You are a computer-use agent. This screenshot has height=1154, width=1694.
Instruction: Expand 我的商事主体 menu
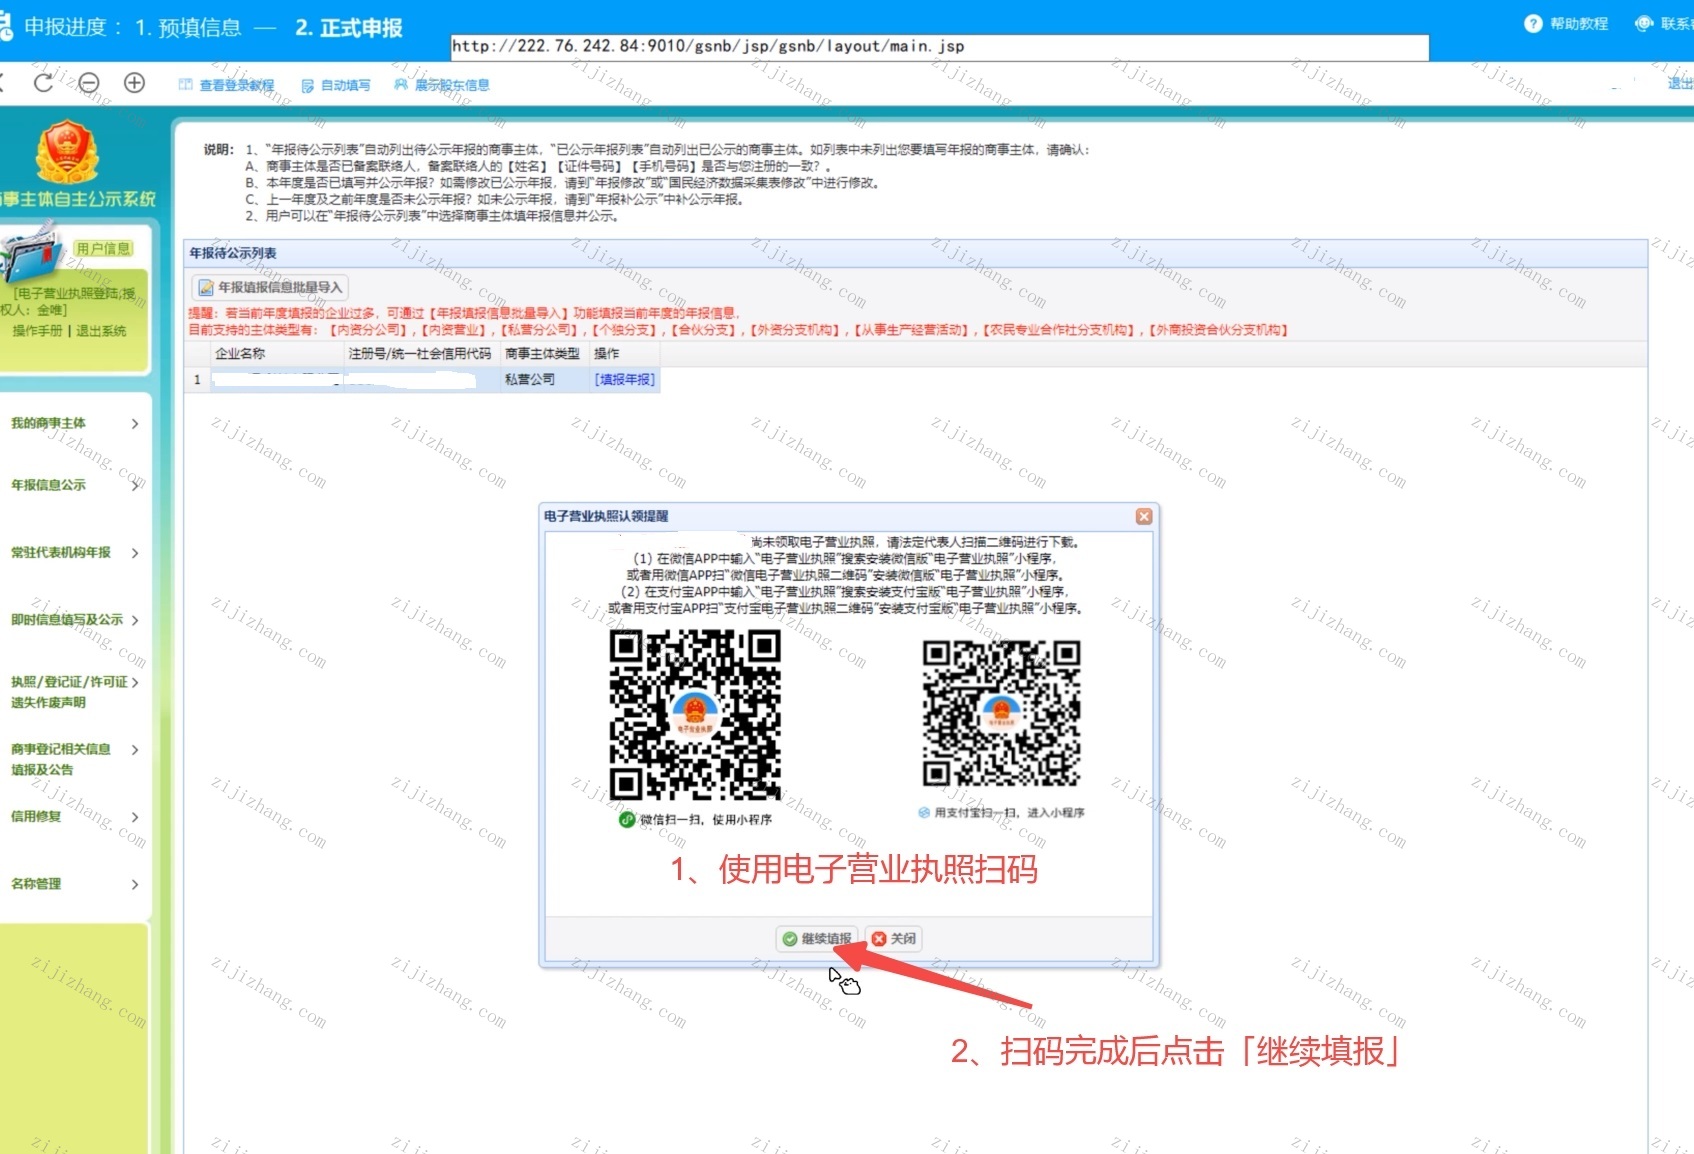75,423
